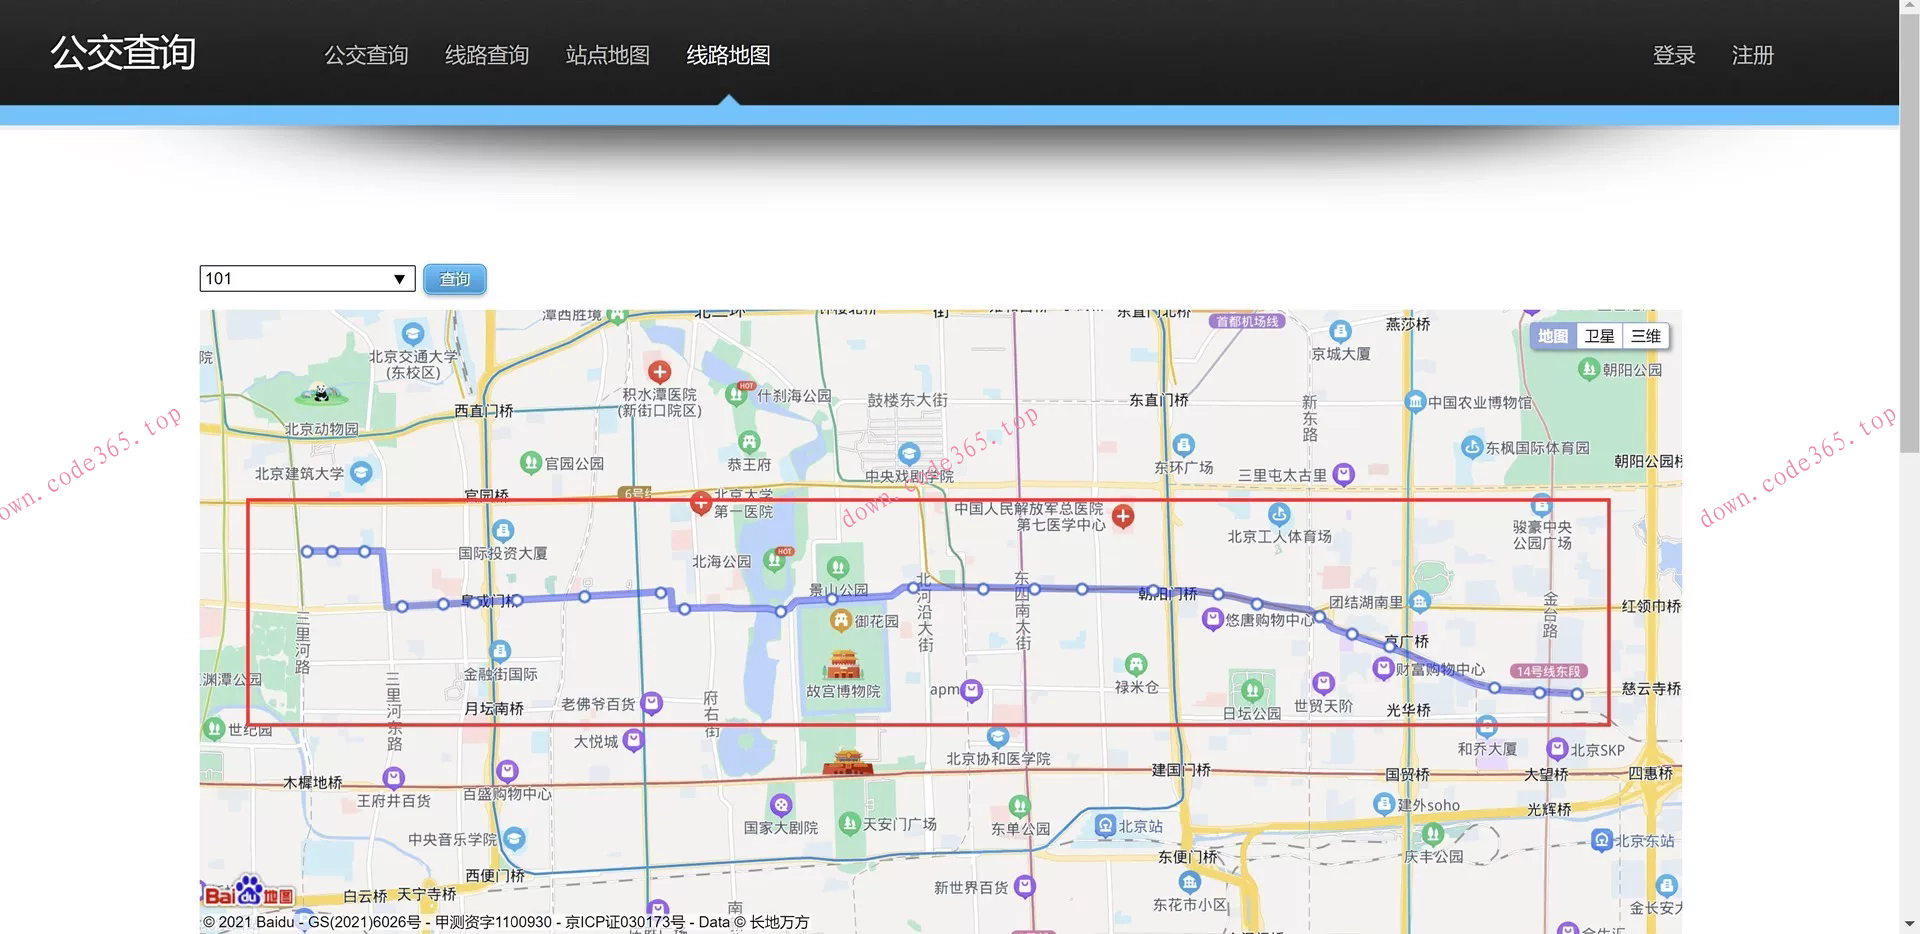This screenshot has width=1920, height=934.
Task: Click the 景山公园 park icon
Action: (838, 567)
